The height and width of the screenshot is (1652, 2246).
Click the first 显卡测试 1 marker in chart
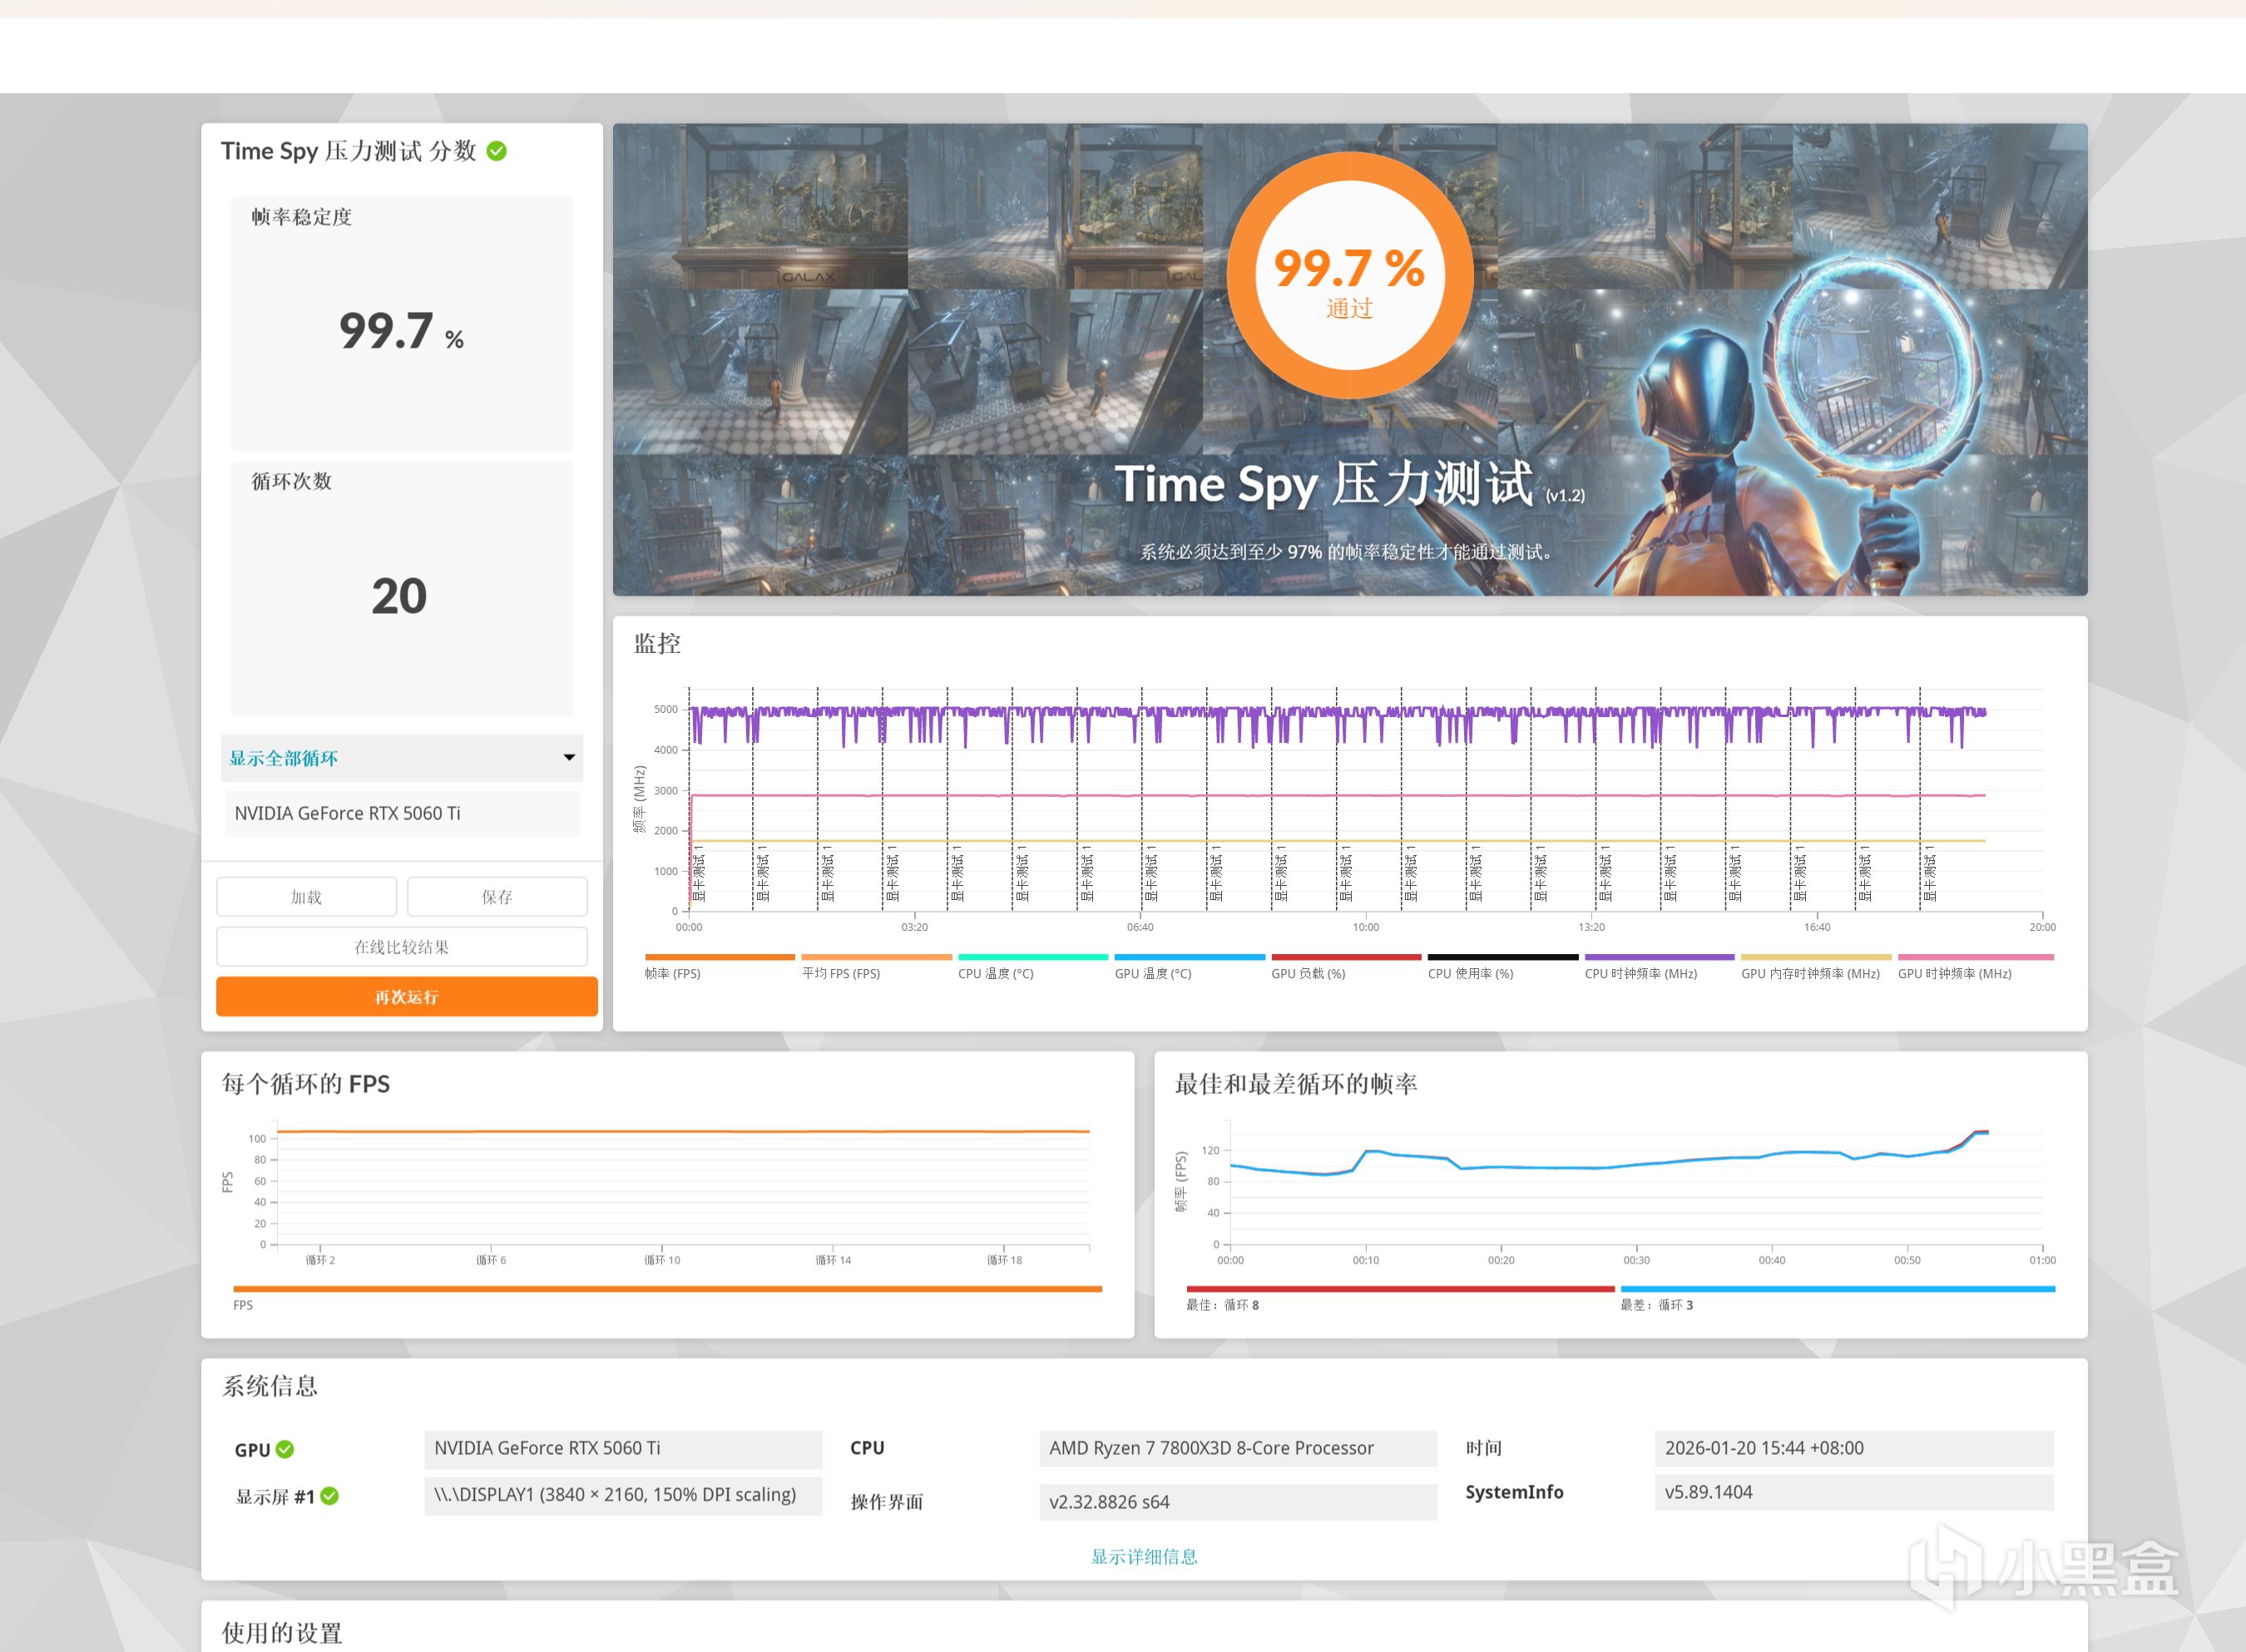(x=699, y=875)
